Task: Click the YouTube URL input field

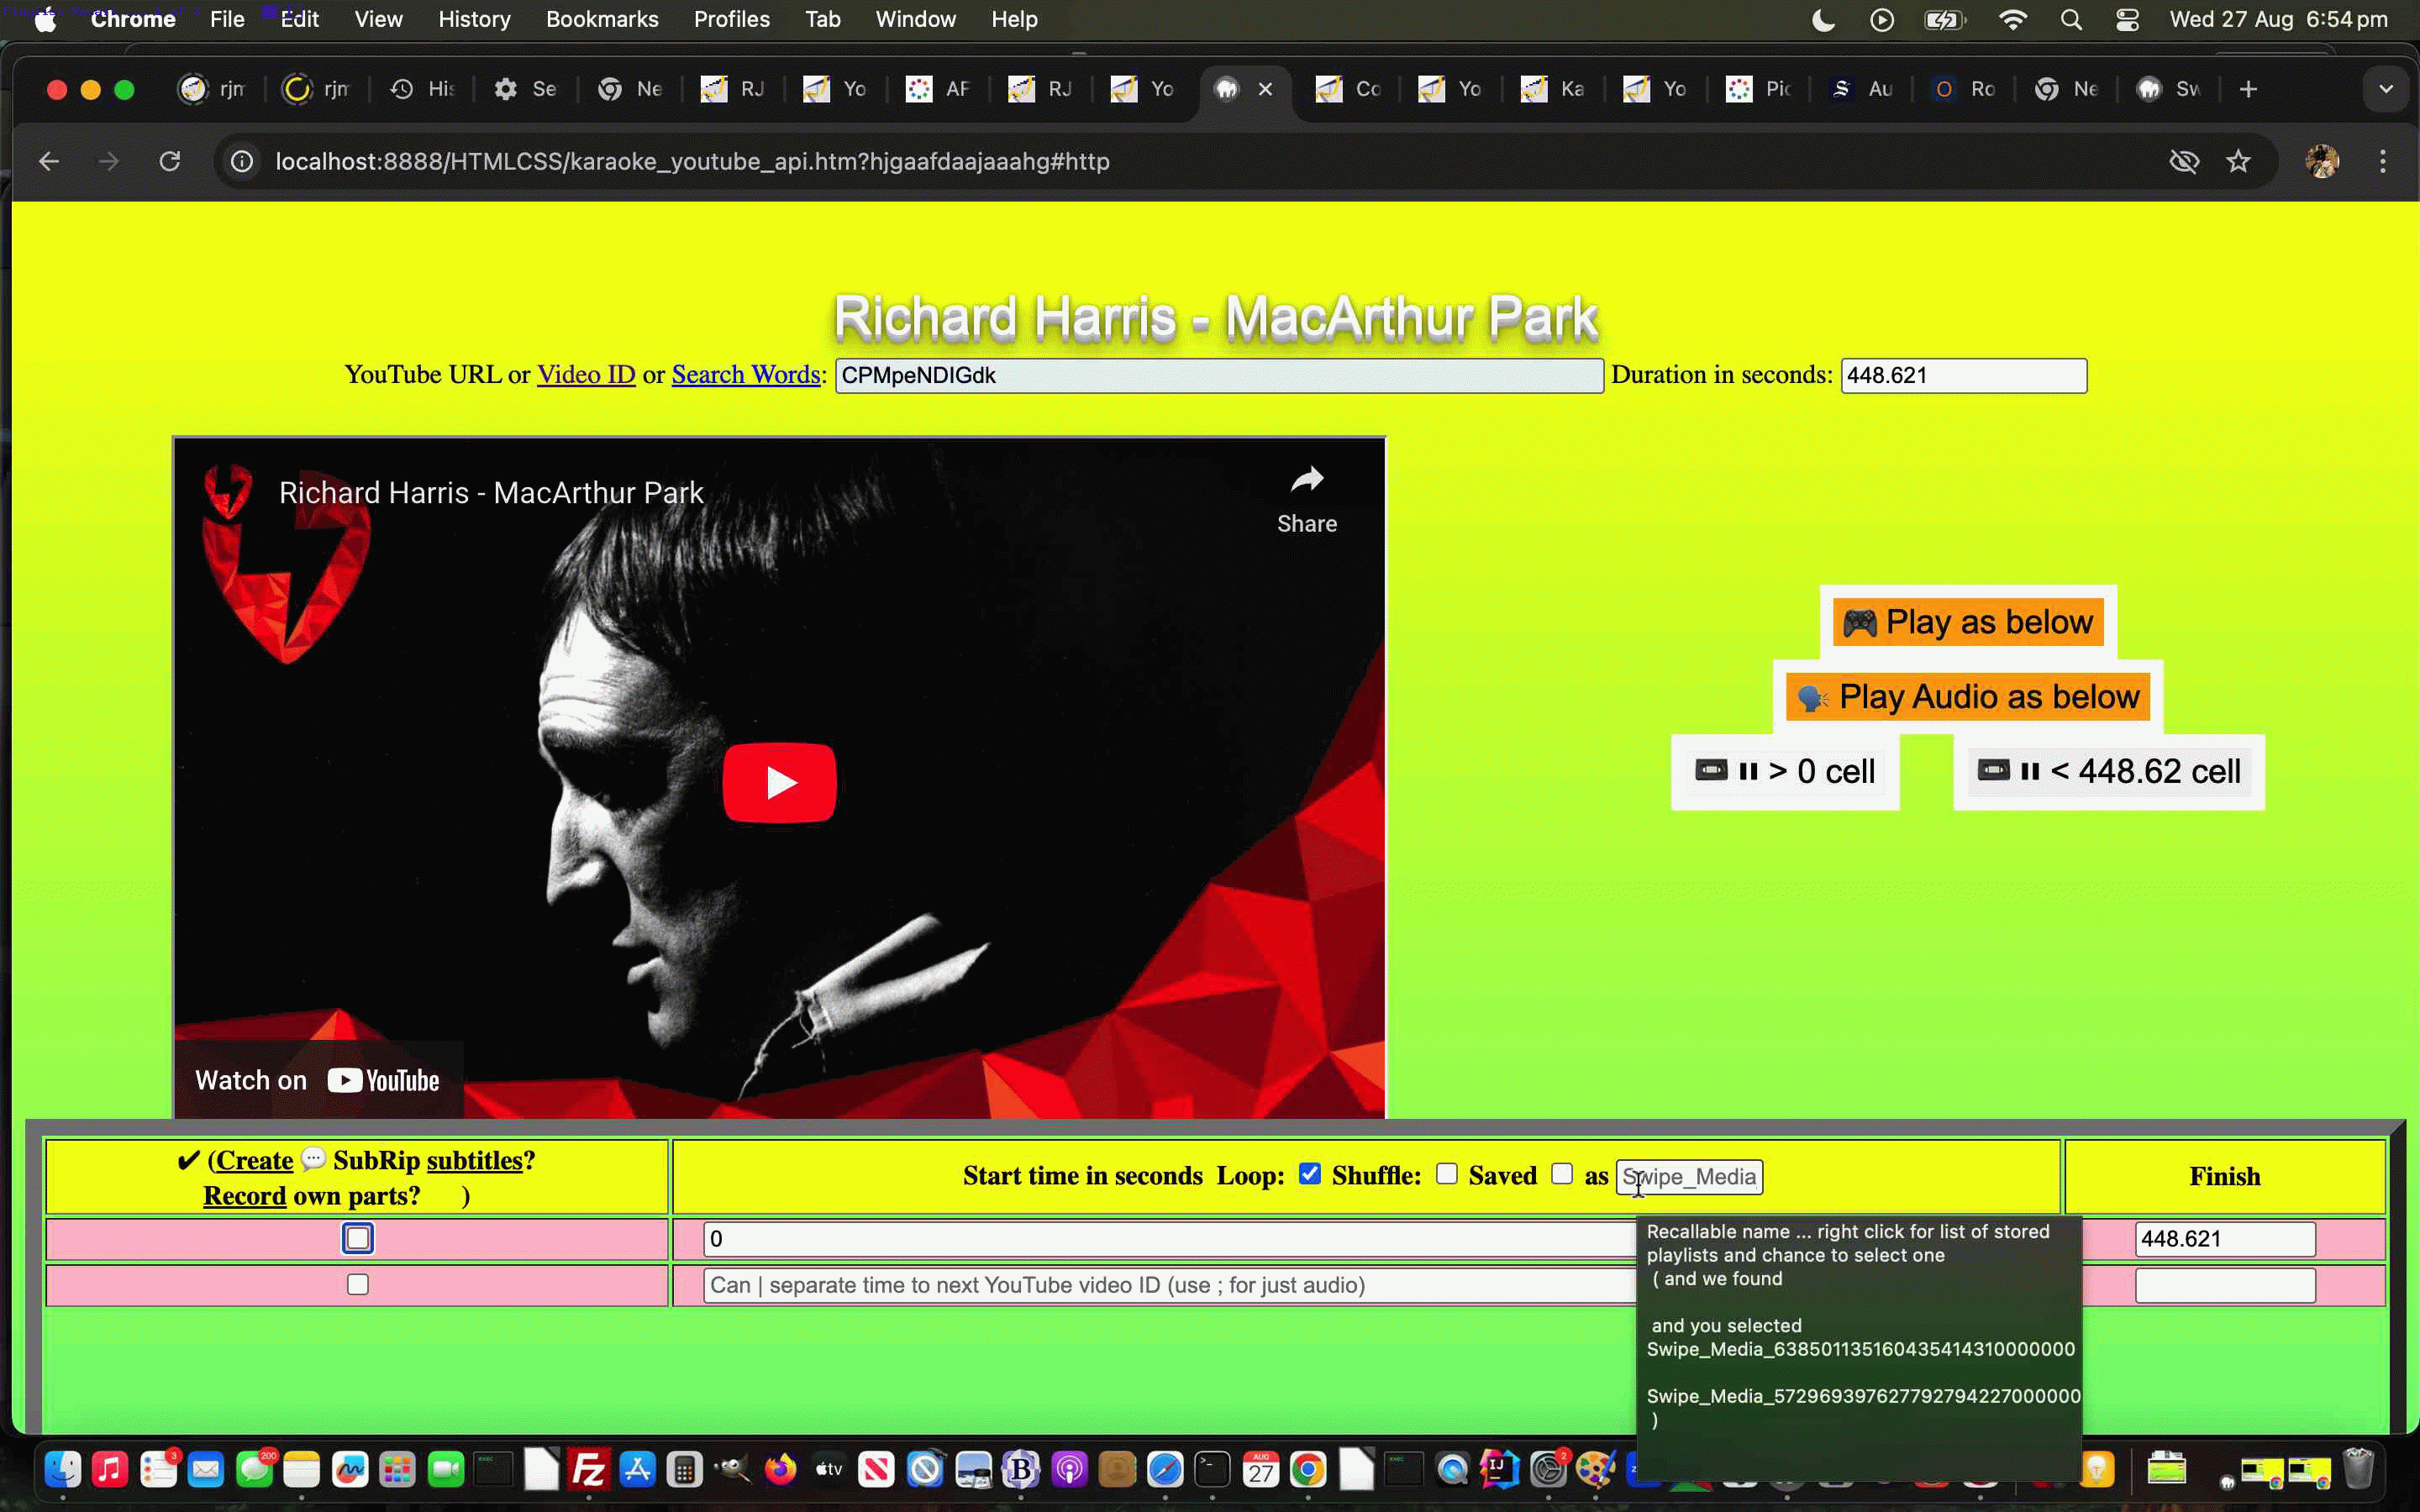Action: click(x=1219, y=376)
